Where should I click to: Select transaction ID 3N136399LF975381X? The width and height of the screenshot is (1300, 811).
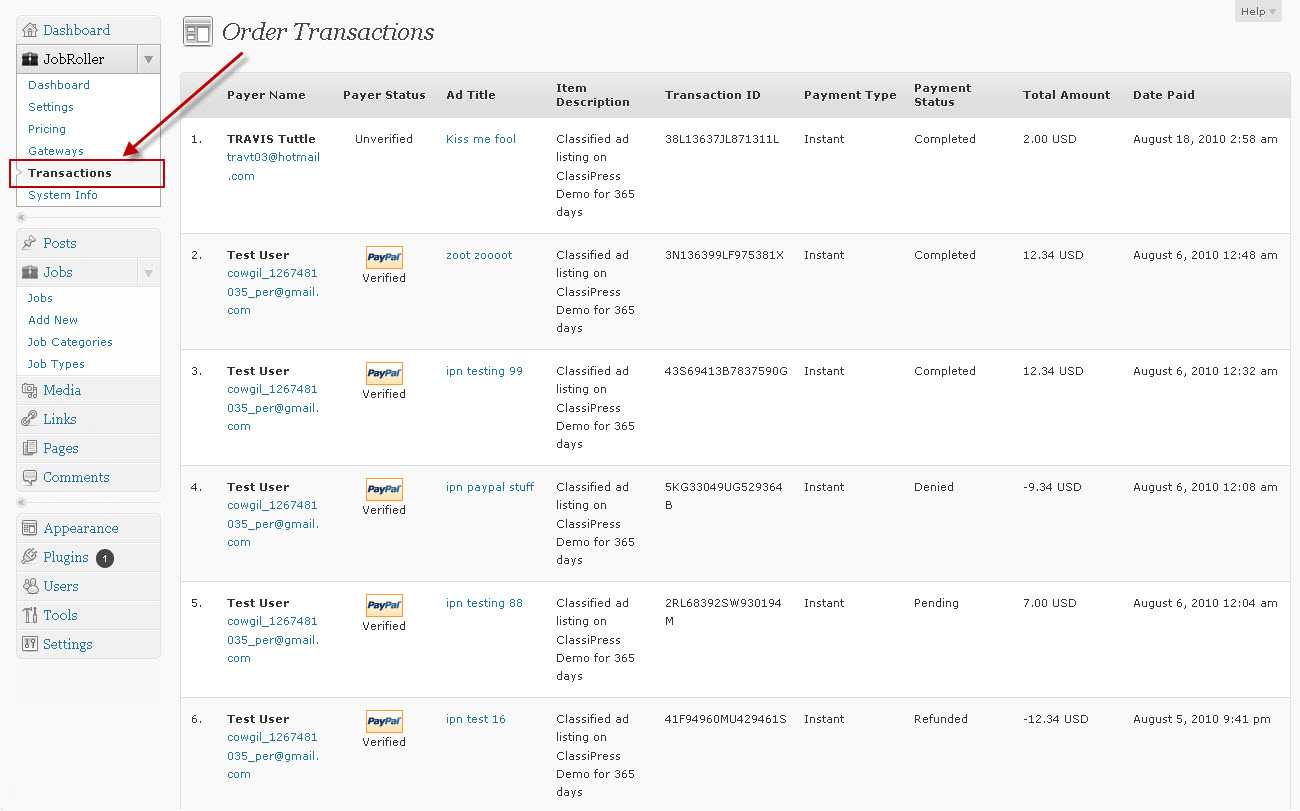point(724,255)
